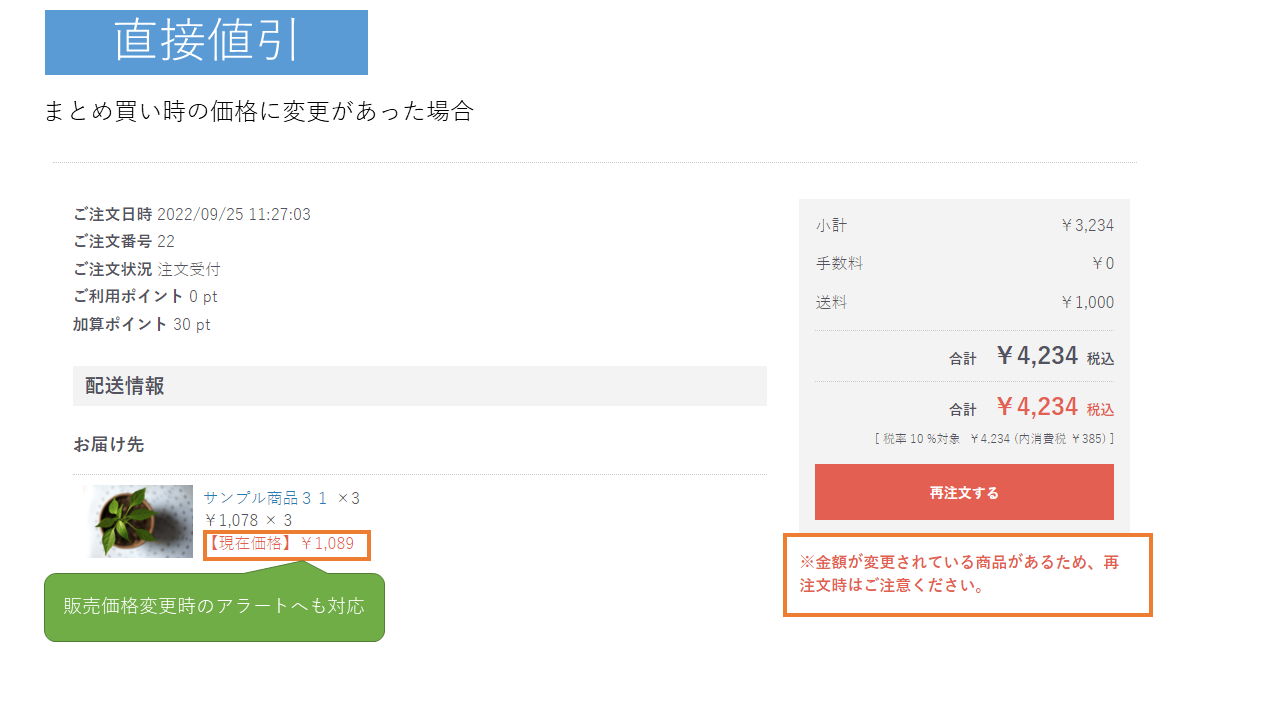Click the blue 直接値引 title banner
Image resolution: width=1280 pixels, height=720 pixels.
pyautogui.click(x=206, y=42)
